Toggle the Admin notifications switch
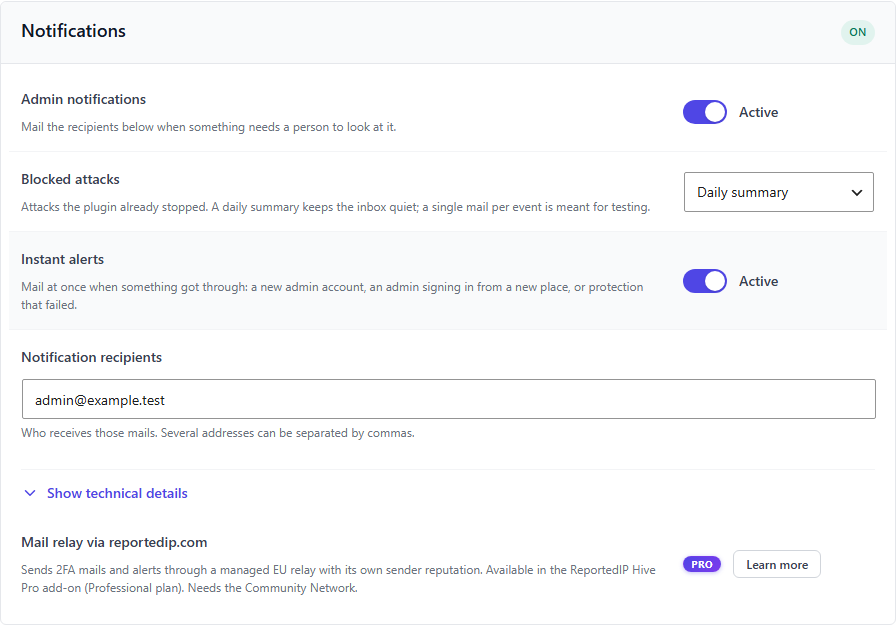 (705, 112)
